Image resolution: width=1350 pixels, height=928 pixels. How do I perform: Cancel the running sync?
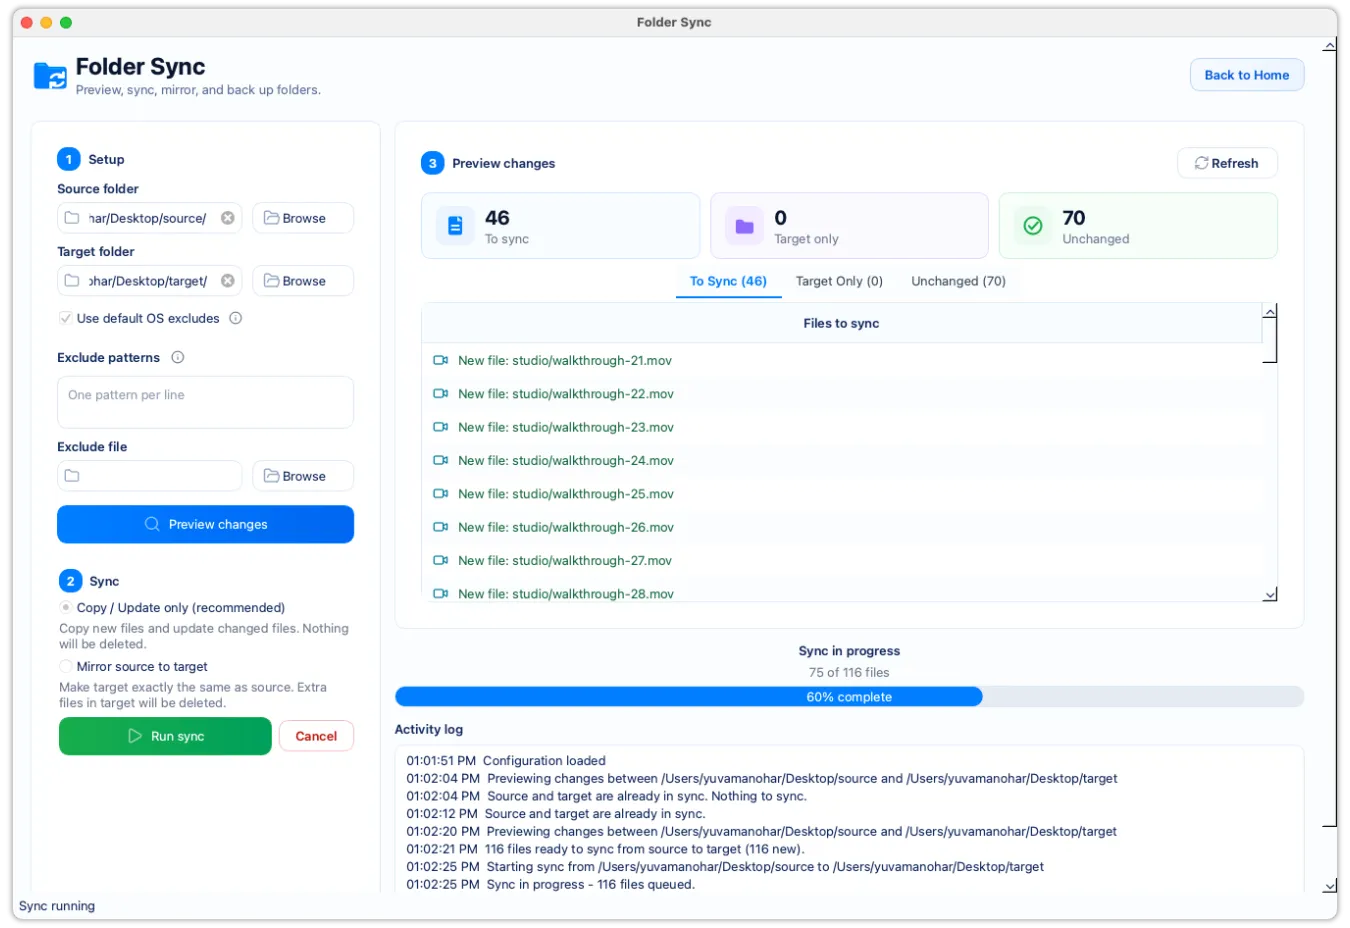pos(316,736)
